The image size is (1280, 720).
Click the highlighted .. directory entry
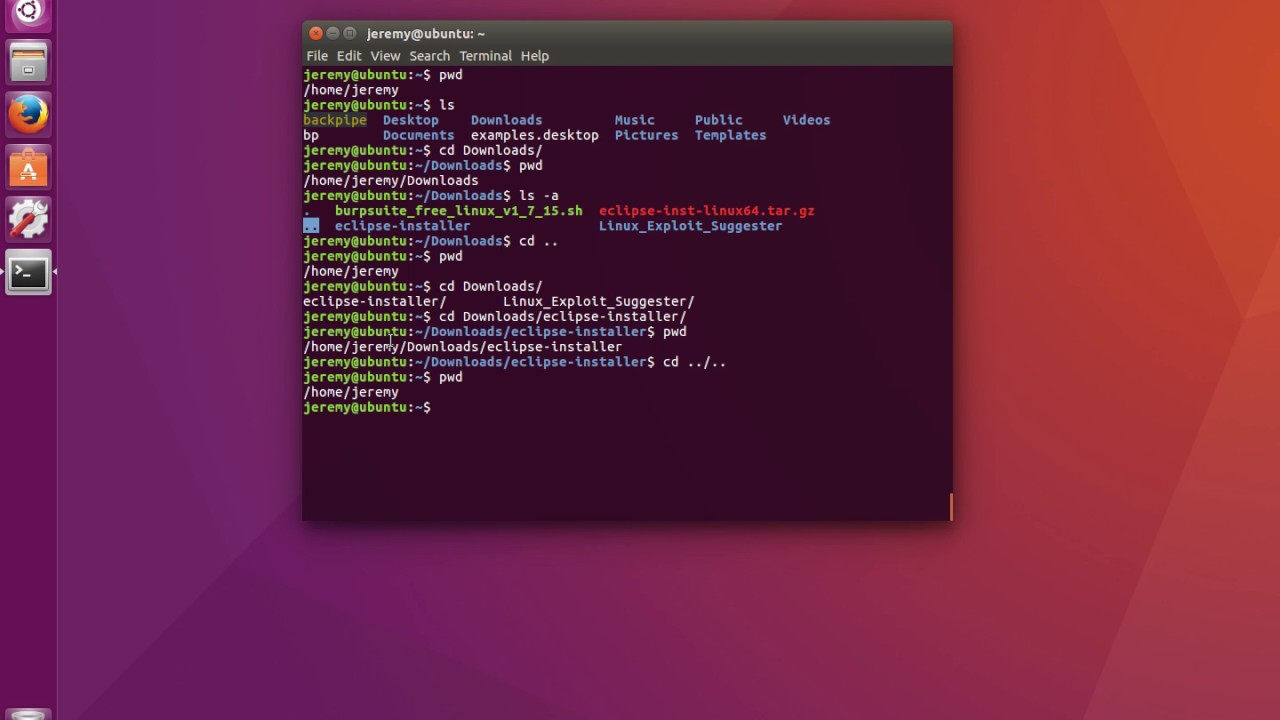(x=311, y=226)
